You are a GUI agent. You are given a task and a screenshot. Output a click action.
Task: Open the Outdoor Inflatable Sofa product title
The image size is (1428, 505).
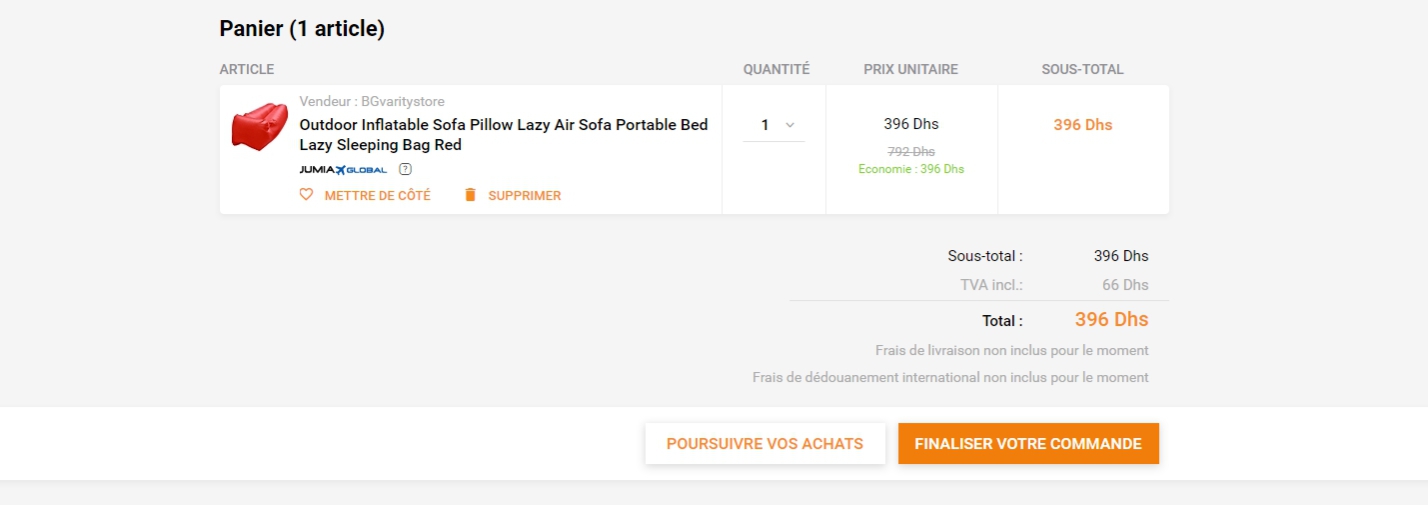[504, 135]
